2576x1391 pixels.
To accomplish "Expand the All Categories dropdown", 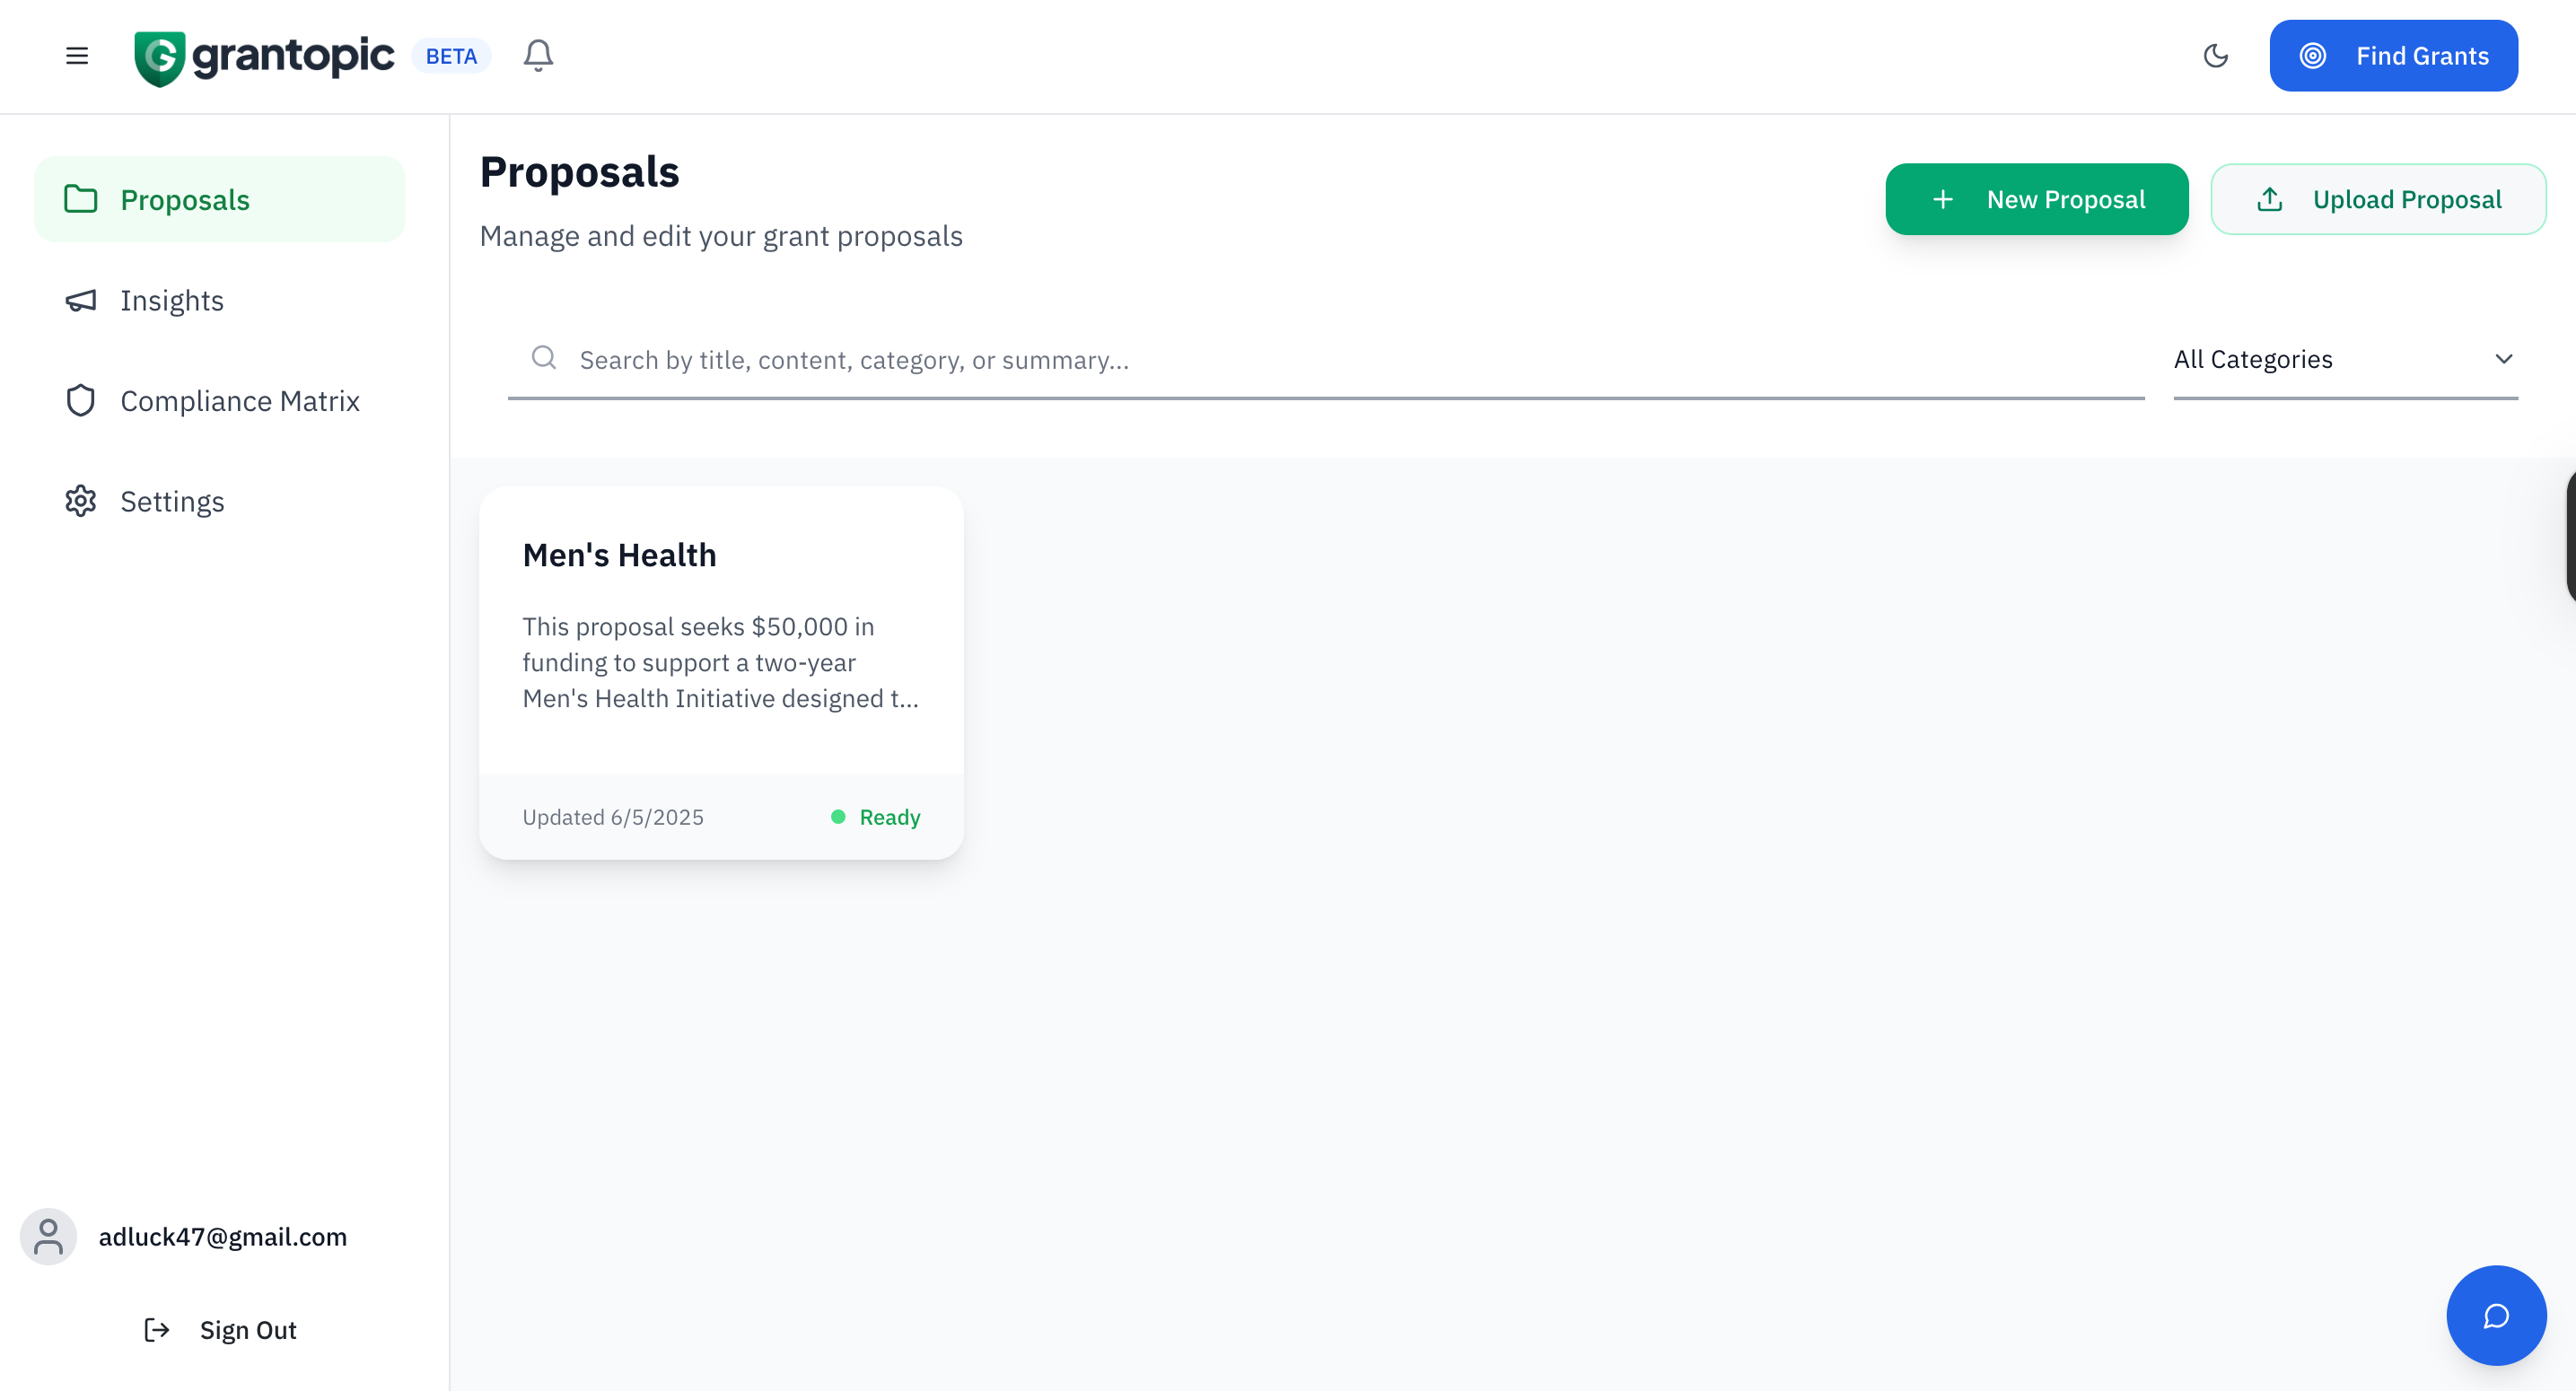I will 2343,359.
